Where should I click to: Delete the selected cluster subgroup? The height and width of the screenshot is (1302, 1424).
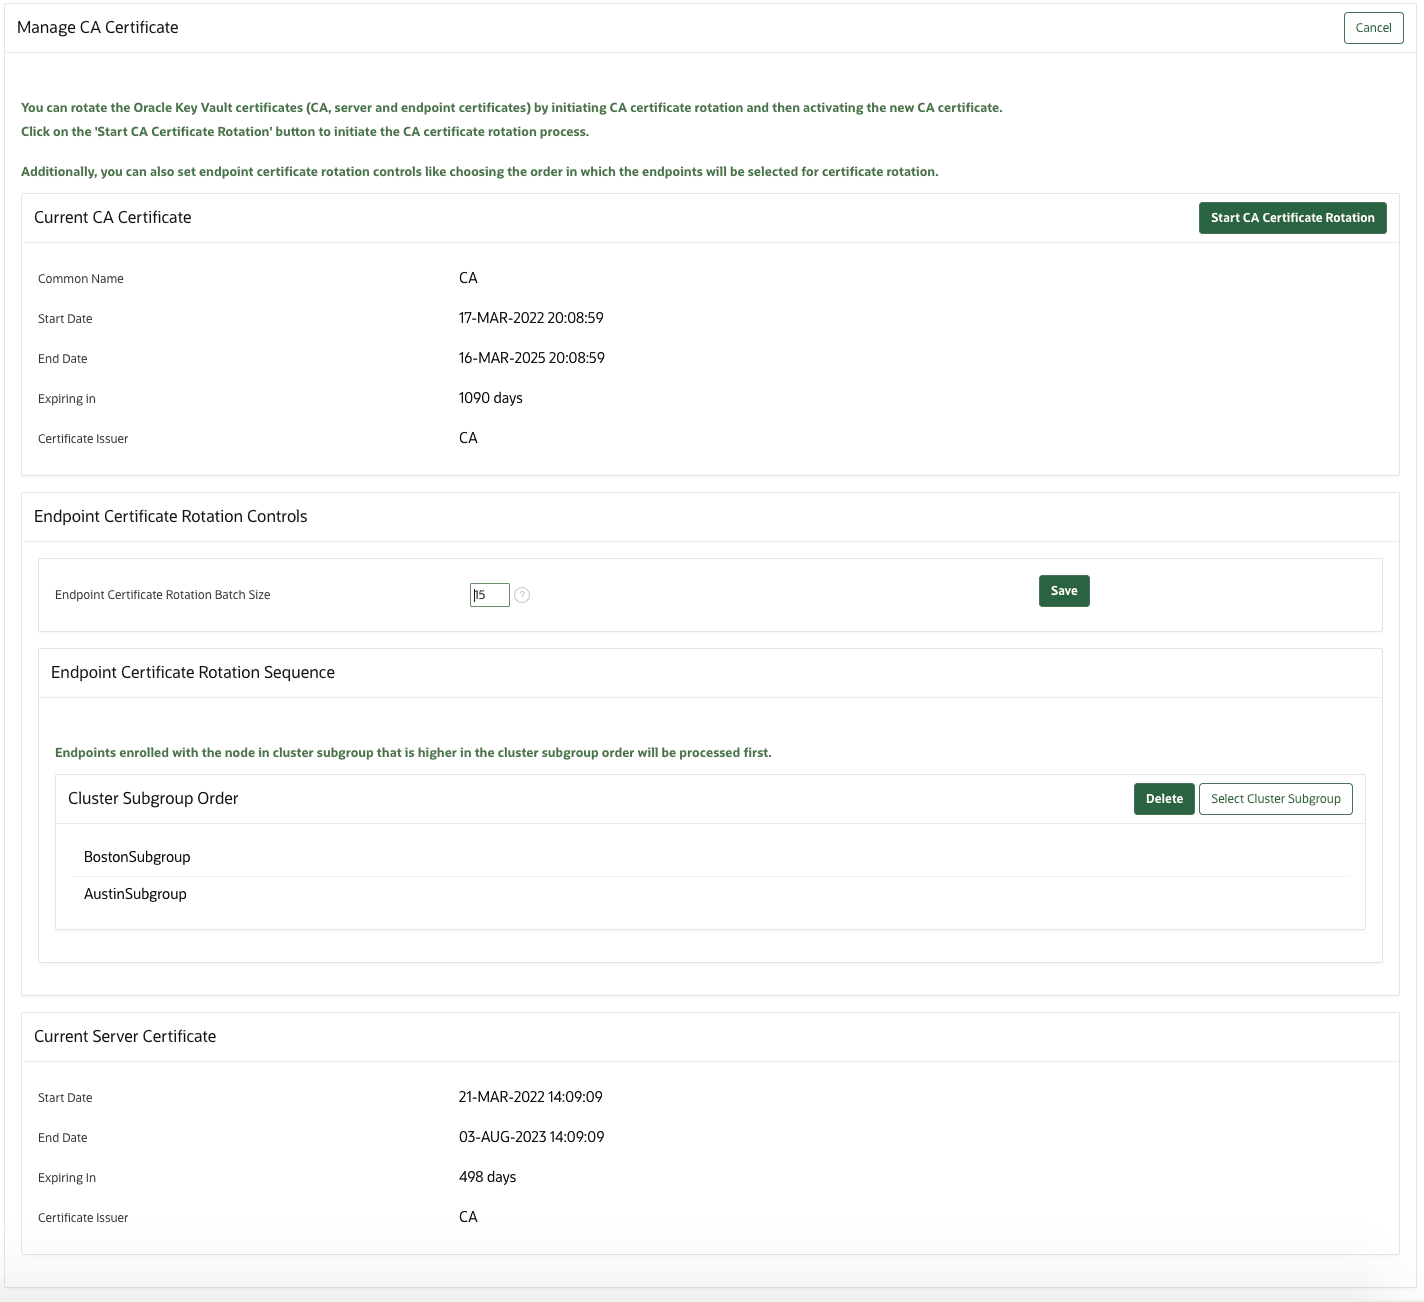tap(1163, 798)
